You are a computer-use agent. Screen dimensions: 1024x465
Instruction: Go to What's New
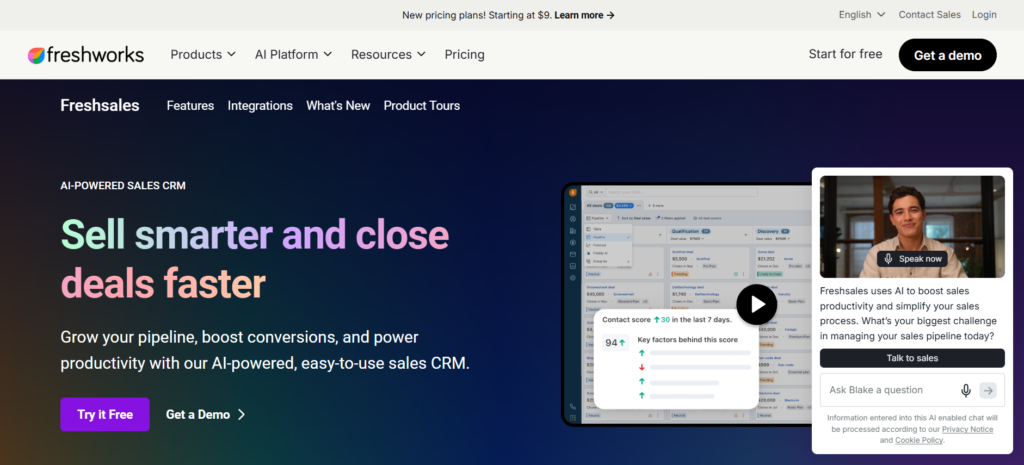338,105
